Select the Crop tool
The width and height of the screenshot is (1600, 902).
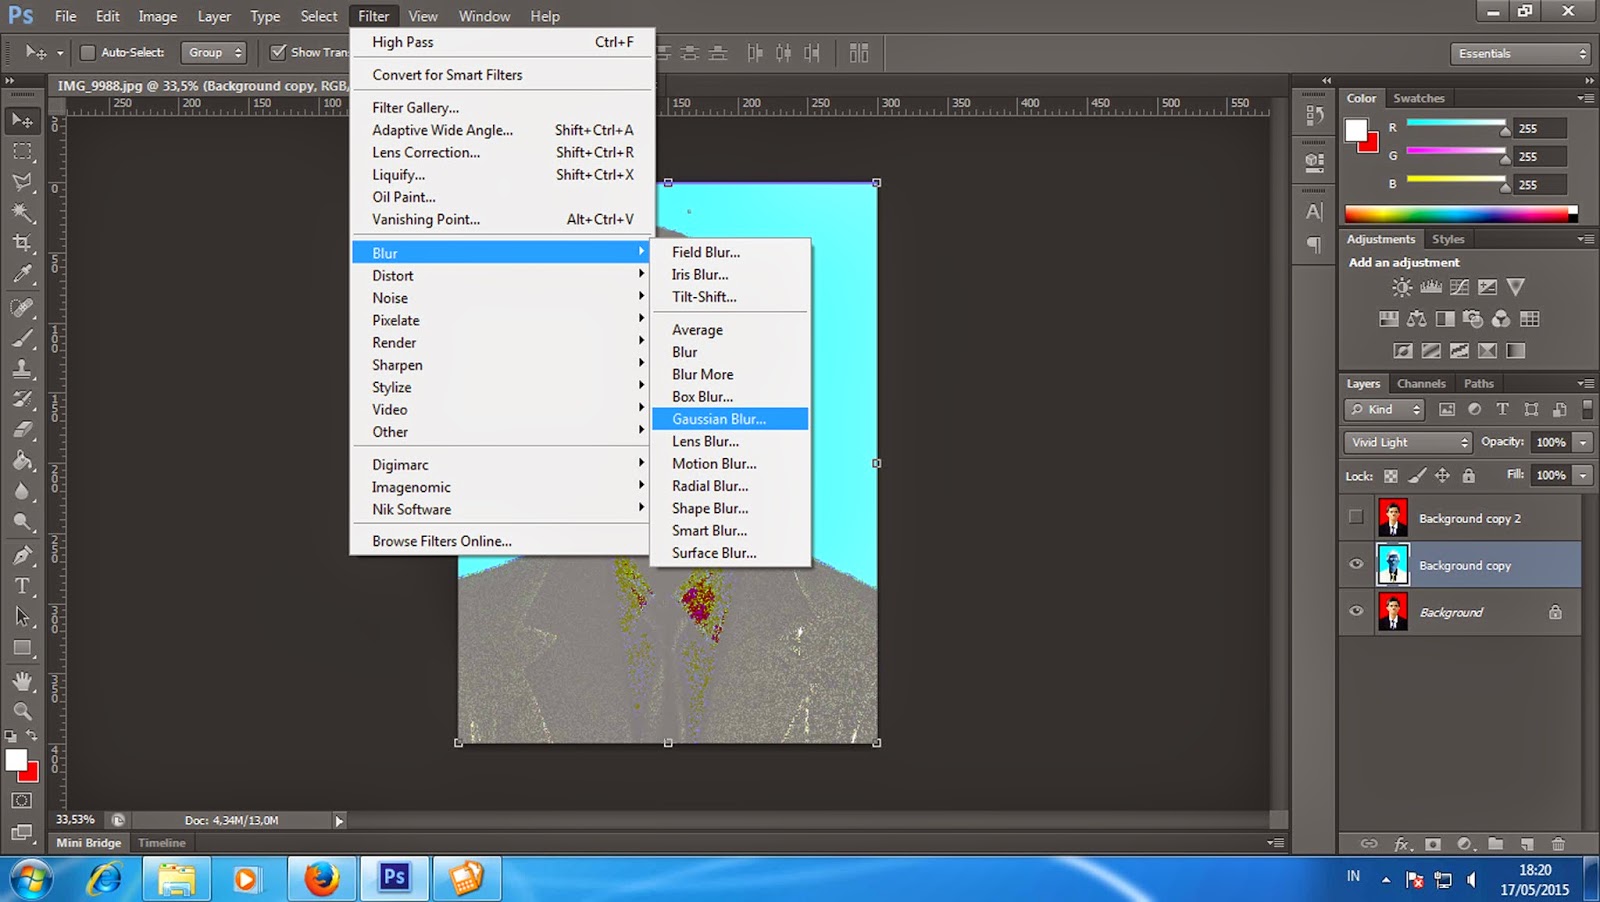click(22, 243)
